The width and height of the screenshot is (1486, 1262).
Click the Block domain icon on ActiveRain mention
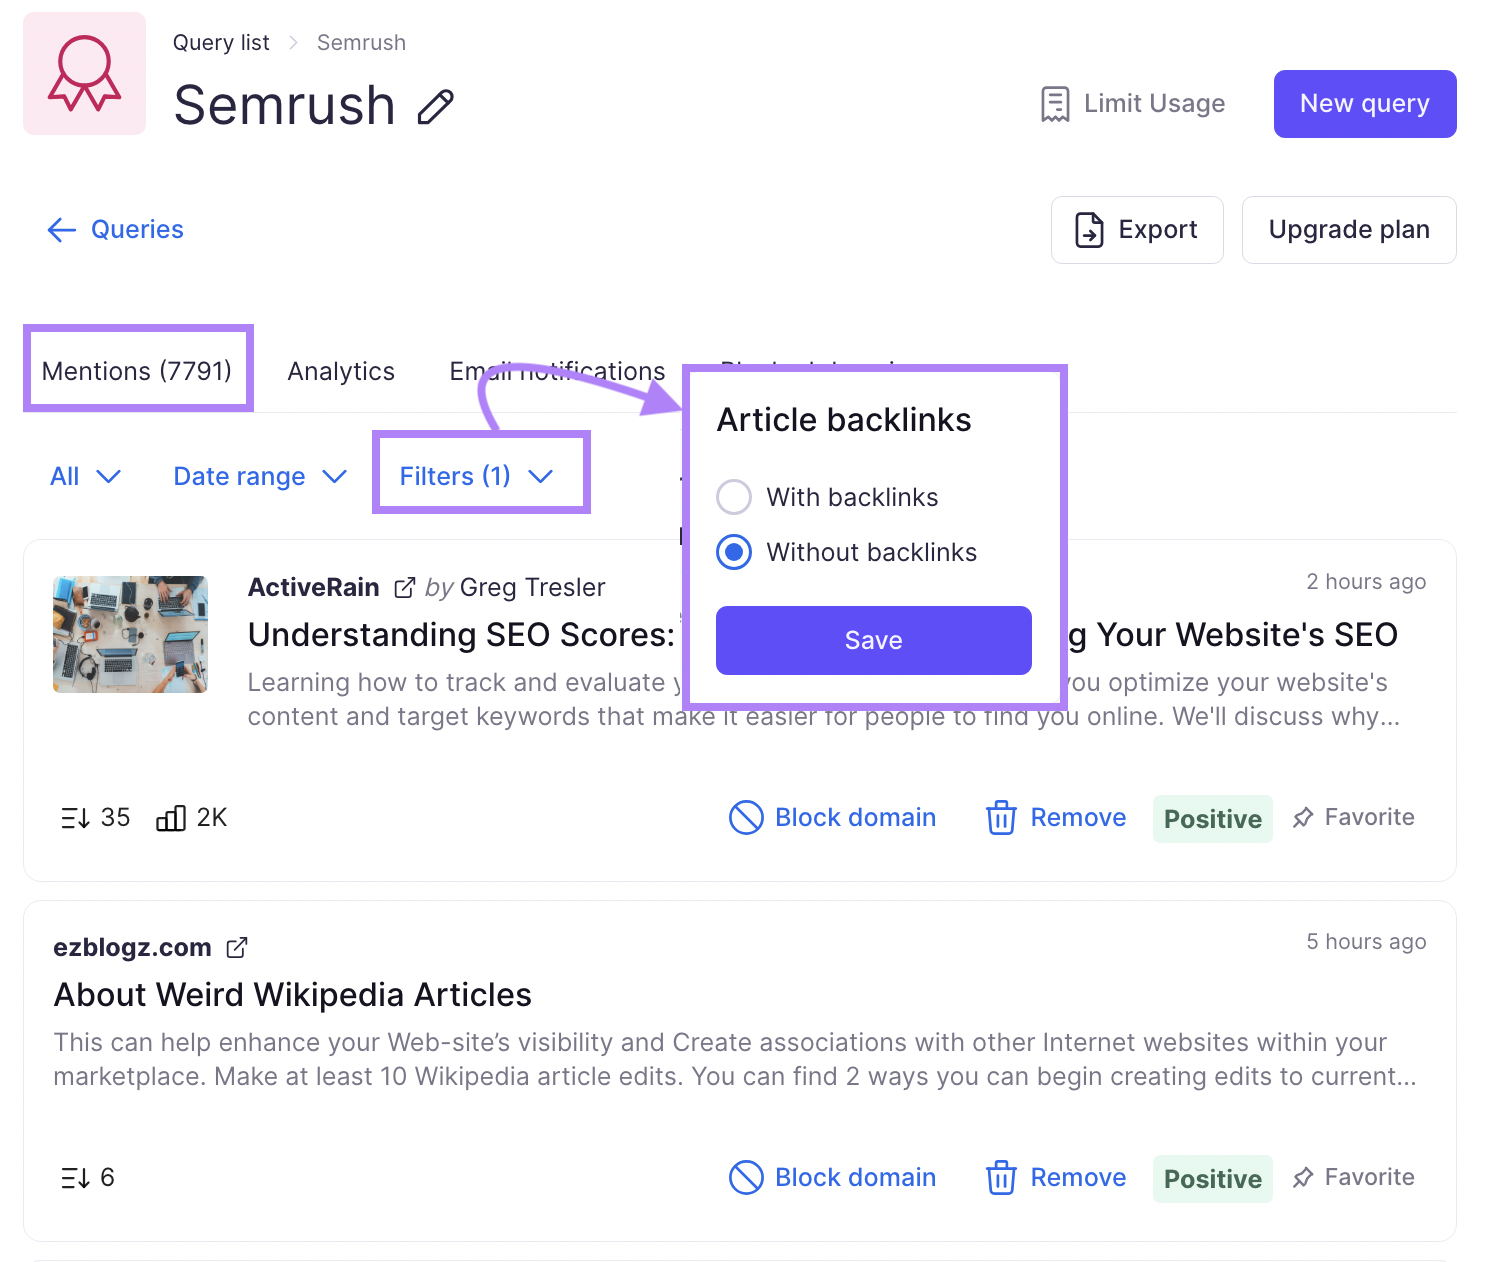tap(745, 817)
